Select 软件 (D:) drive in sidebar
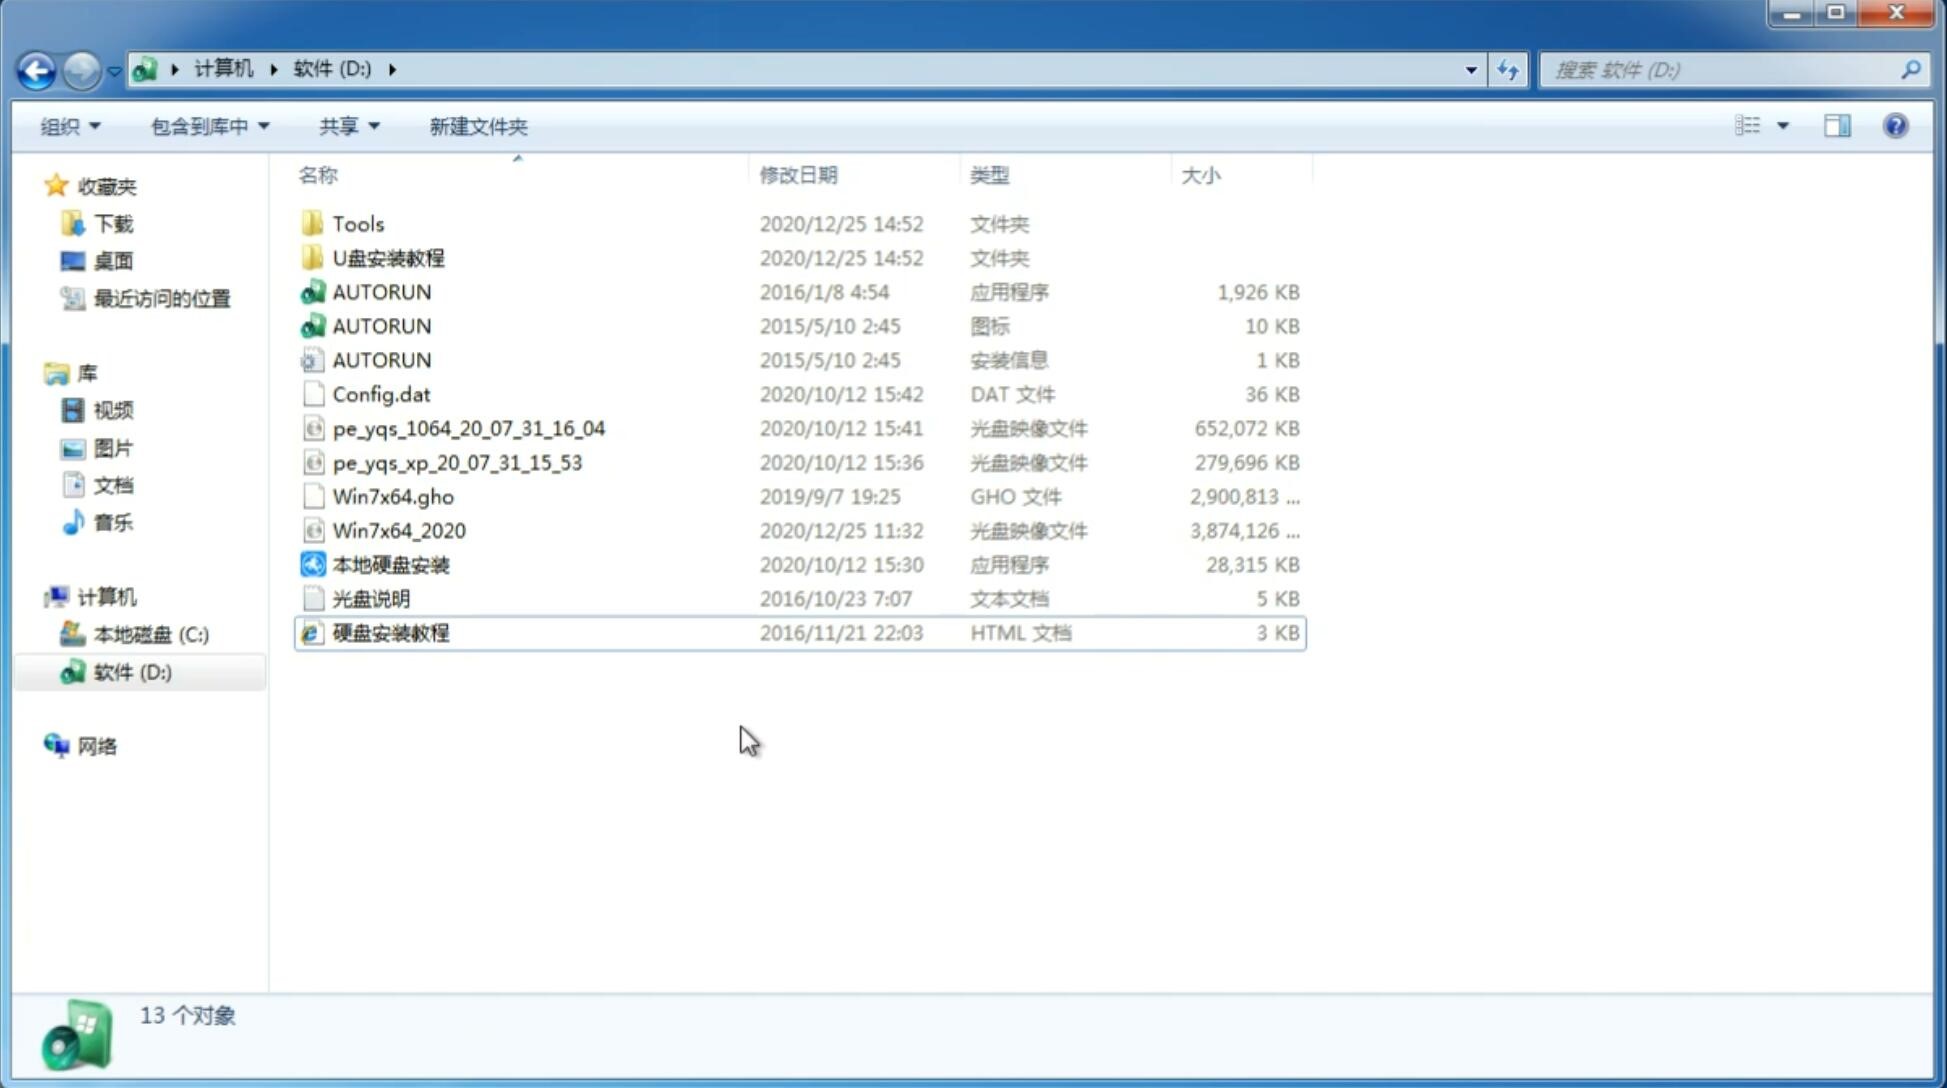Image resolution: width=1947 pixels, height=1088 pixels. point(132,672)
